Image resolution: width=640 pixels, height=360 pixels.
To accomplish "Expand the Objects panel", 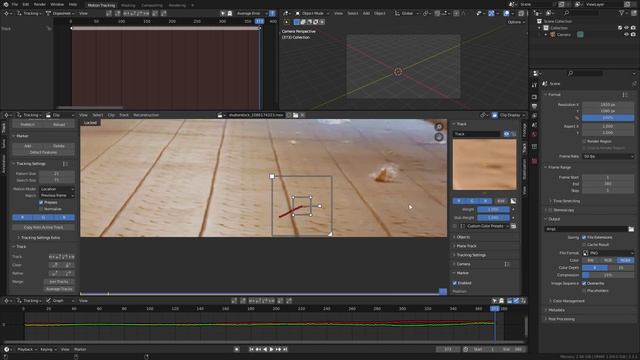I will click(x=463, y=237).
